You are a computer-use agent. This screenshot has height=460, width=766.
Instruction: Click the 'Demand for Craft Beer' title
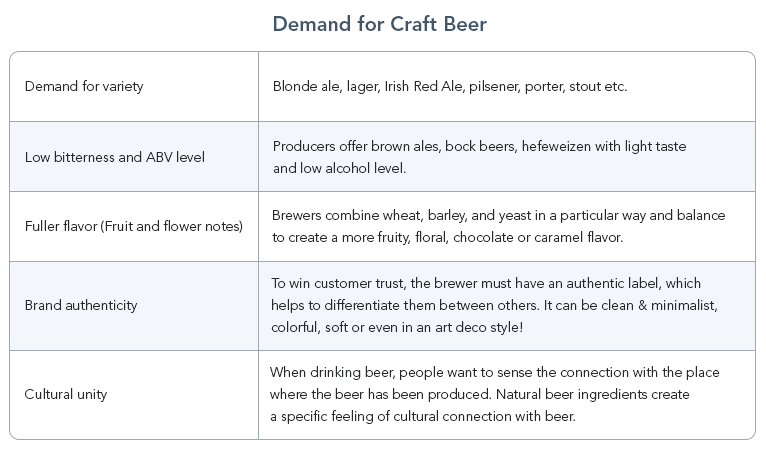tap(380, 24)
